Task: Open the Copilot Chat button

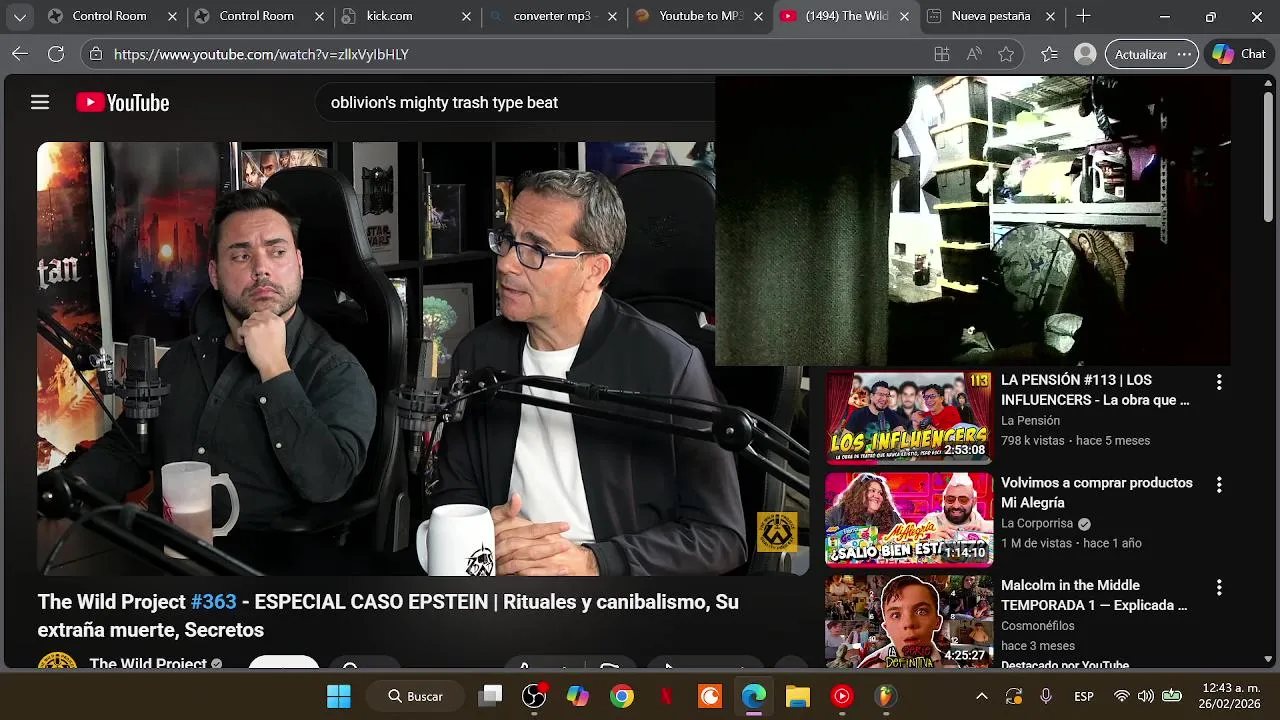Action: pyautogui.click(x=1240, y=54)
